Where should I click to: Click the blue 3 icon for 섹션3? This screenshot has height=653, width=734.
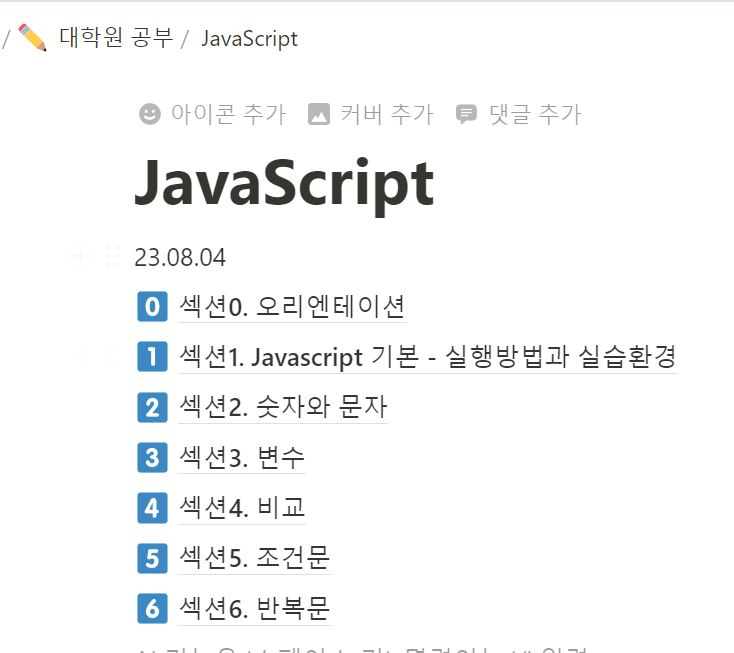[x=152, y=457]
